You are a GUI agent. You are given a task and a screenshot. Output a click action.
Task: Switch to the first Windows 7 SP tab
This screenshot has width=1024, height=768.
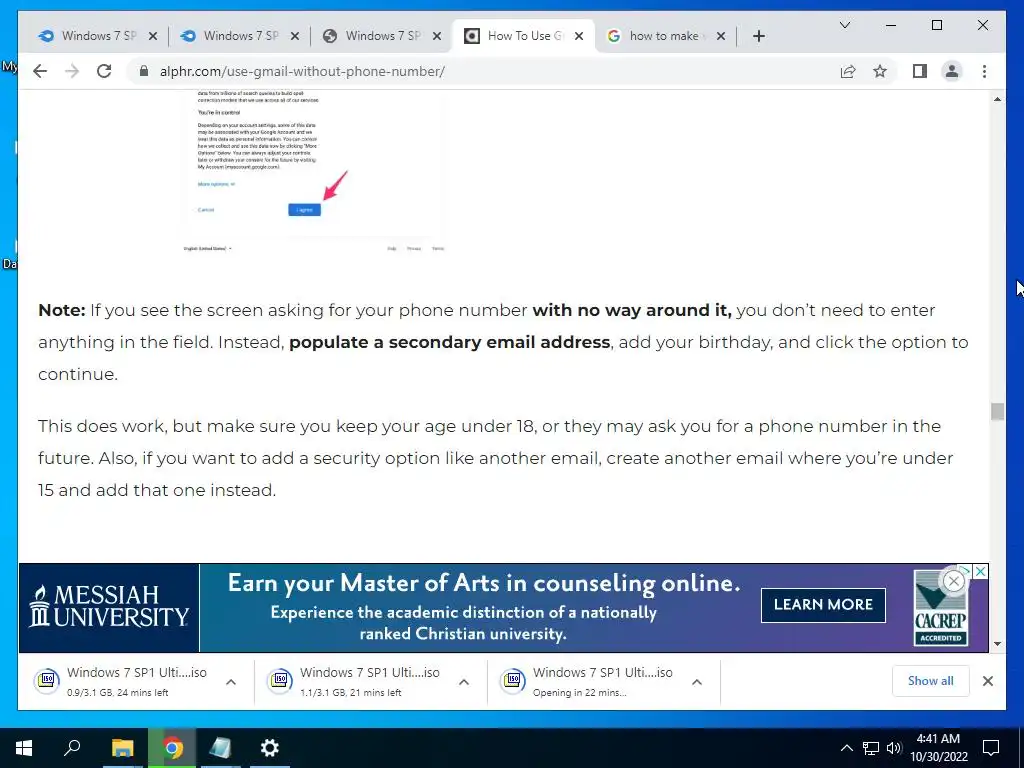pyautogui.click(x=97, y=36)
